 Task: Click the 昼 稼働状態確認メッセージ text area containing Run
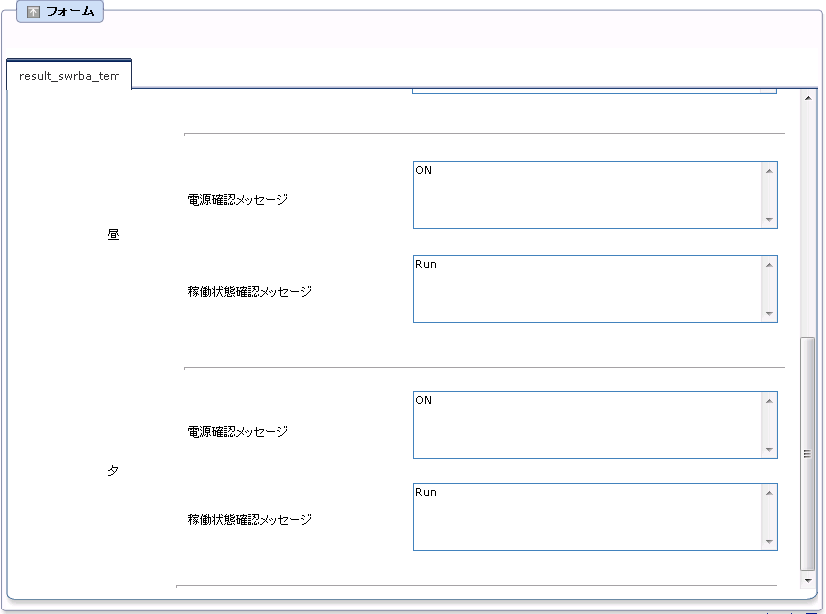(595, 289)
